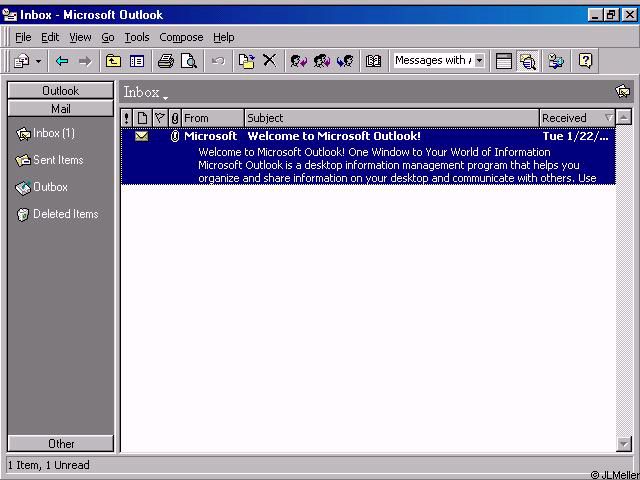Toggle the Folder List icon
Screen dimensions: 640x480
[137, 61]
